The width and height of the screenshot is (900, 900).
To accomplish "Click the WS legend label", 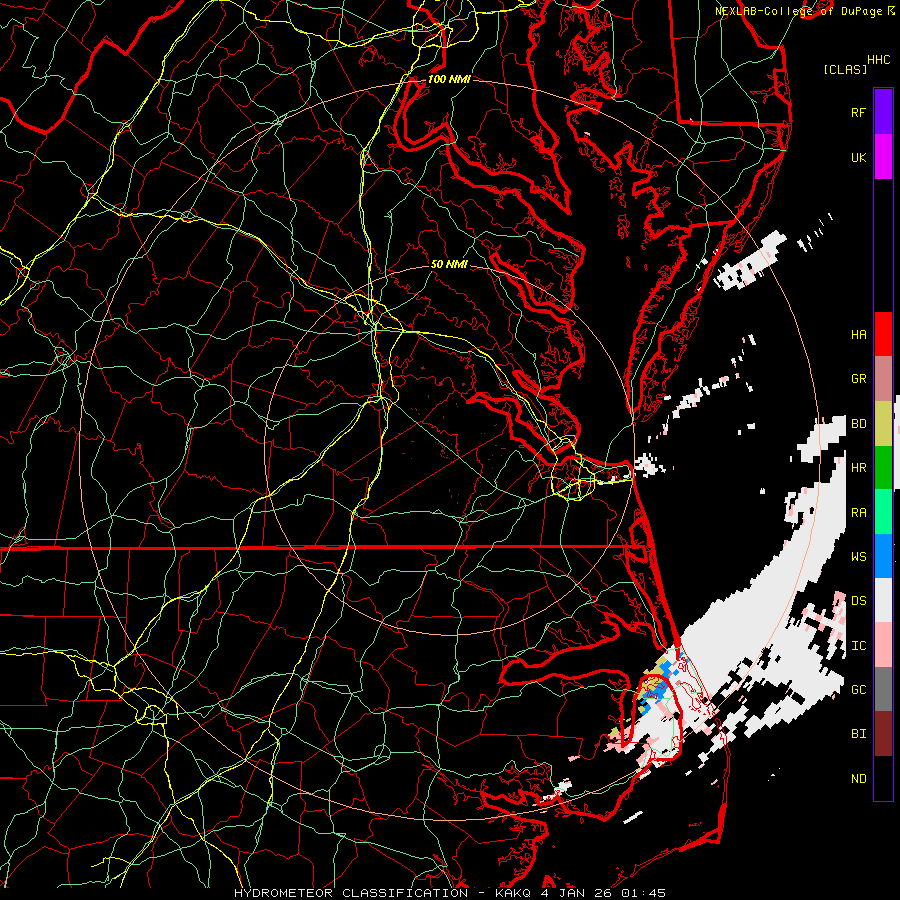I will [858, 557].
